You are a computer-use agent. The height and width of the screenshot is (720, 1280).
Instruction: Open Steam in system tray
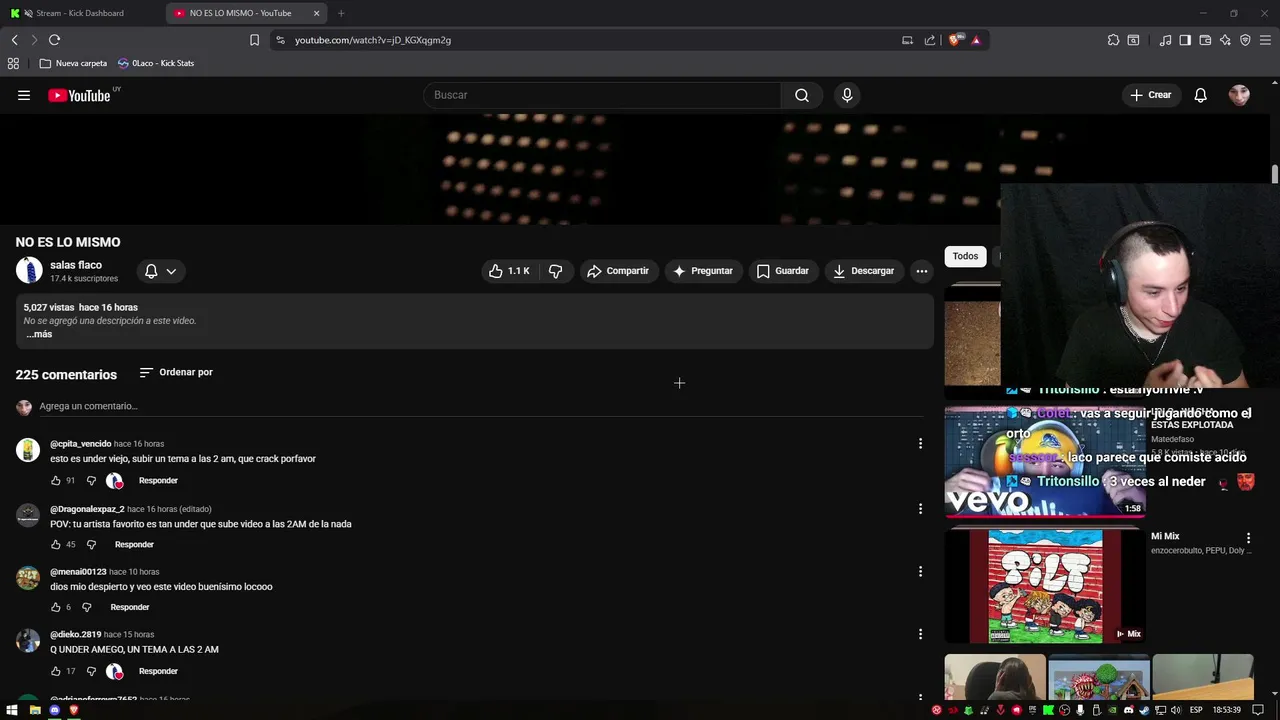click(1145, 710)
